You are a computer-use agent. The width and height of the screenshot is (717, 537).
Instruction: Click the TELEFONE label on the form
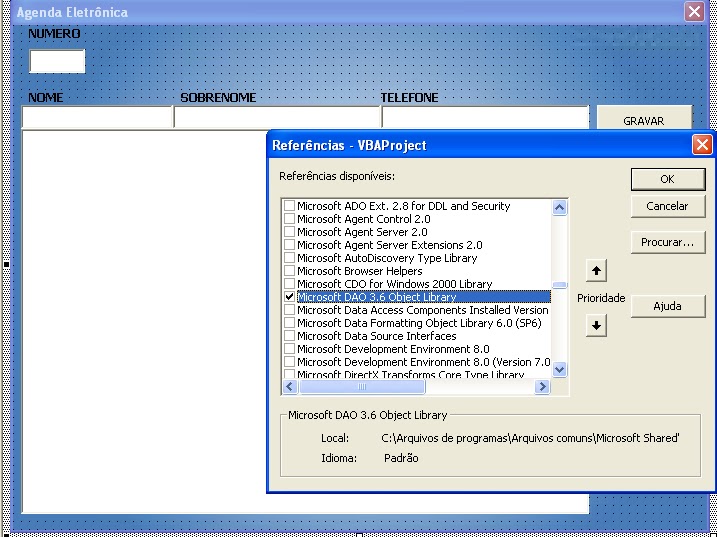click(410, 97)
